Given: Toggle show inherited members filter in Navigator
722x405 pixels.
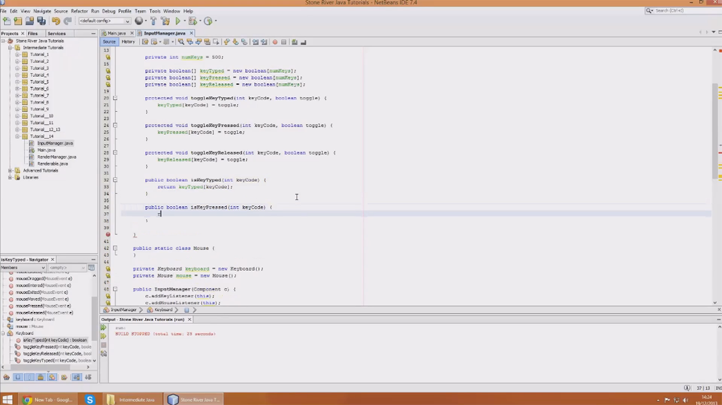Looking at the screenshot, I should [x=6, y=377].
